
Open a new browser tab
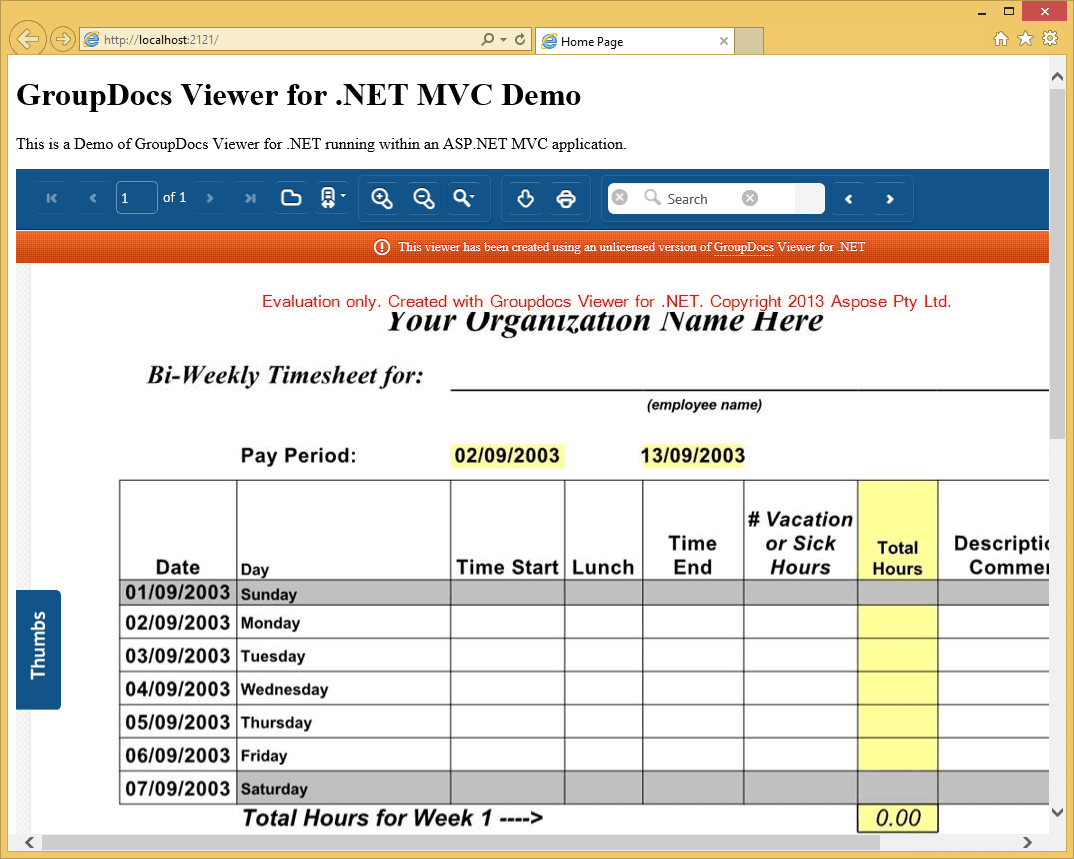[749, 41]
